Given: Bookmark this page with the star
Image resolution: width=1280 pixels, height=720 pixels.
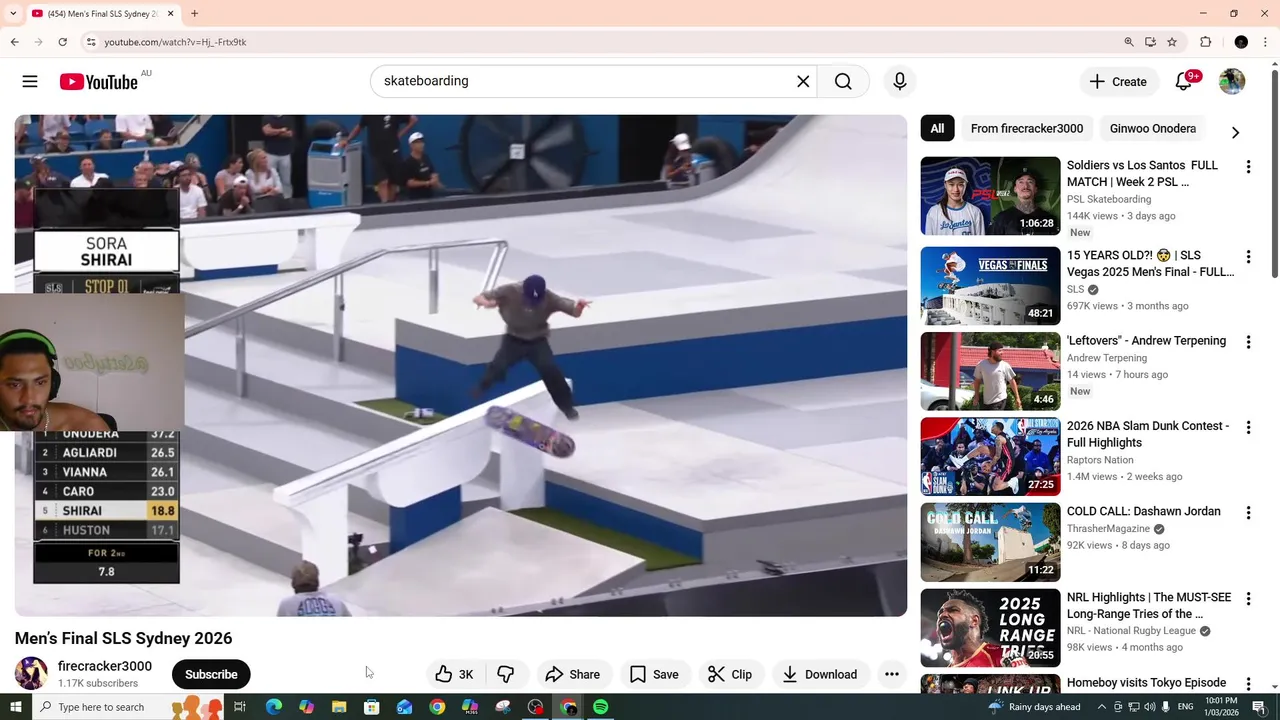Looking at the screenshot, I should click(1172, 42).
